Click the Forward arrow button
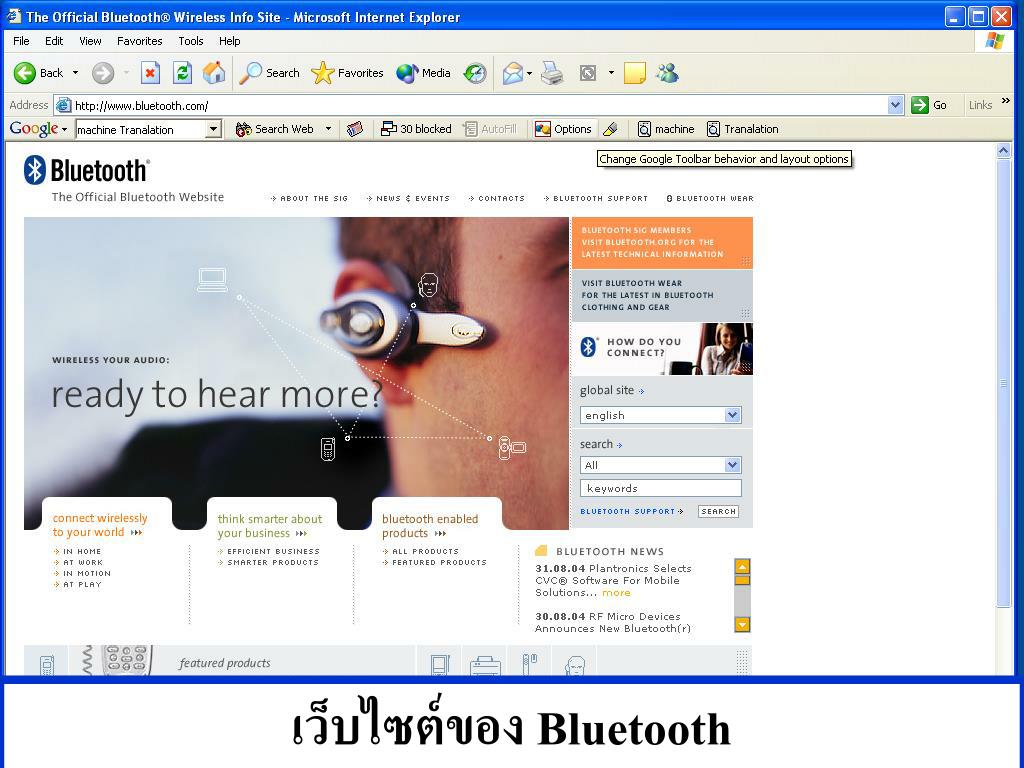Screen dimensions: 1024x768 (x=103, y=73)
